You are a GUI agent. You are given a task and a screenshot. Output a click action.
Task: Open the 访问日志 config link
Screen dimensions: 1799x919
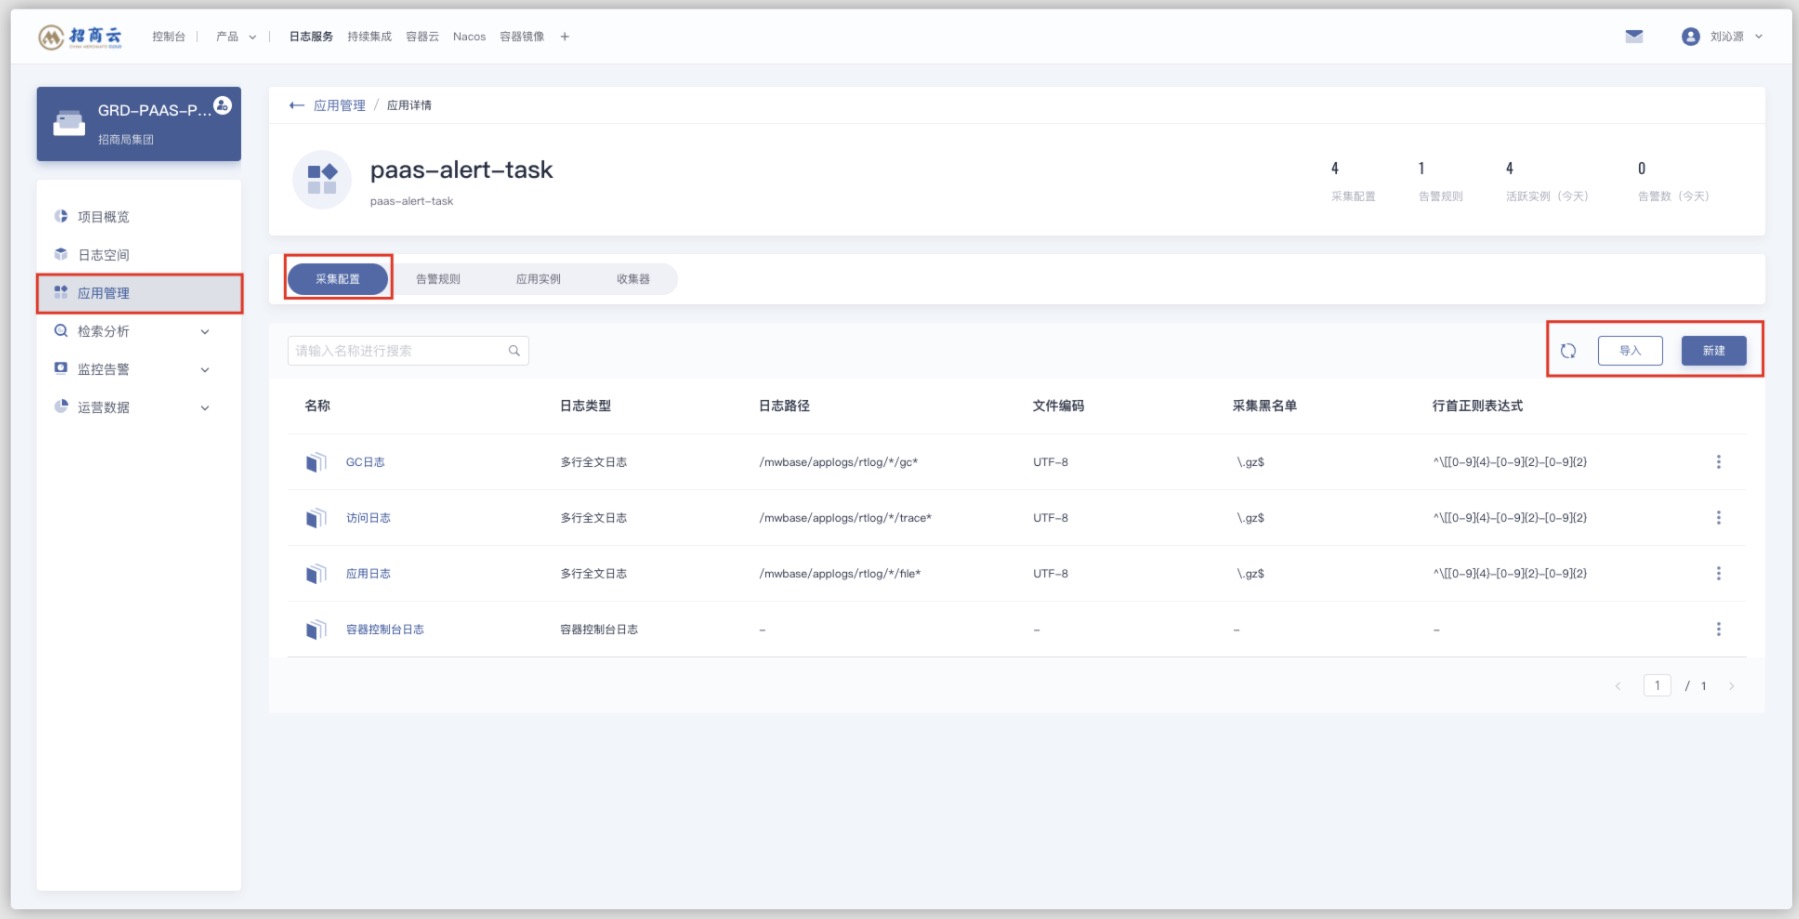[368, 518]
